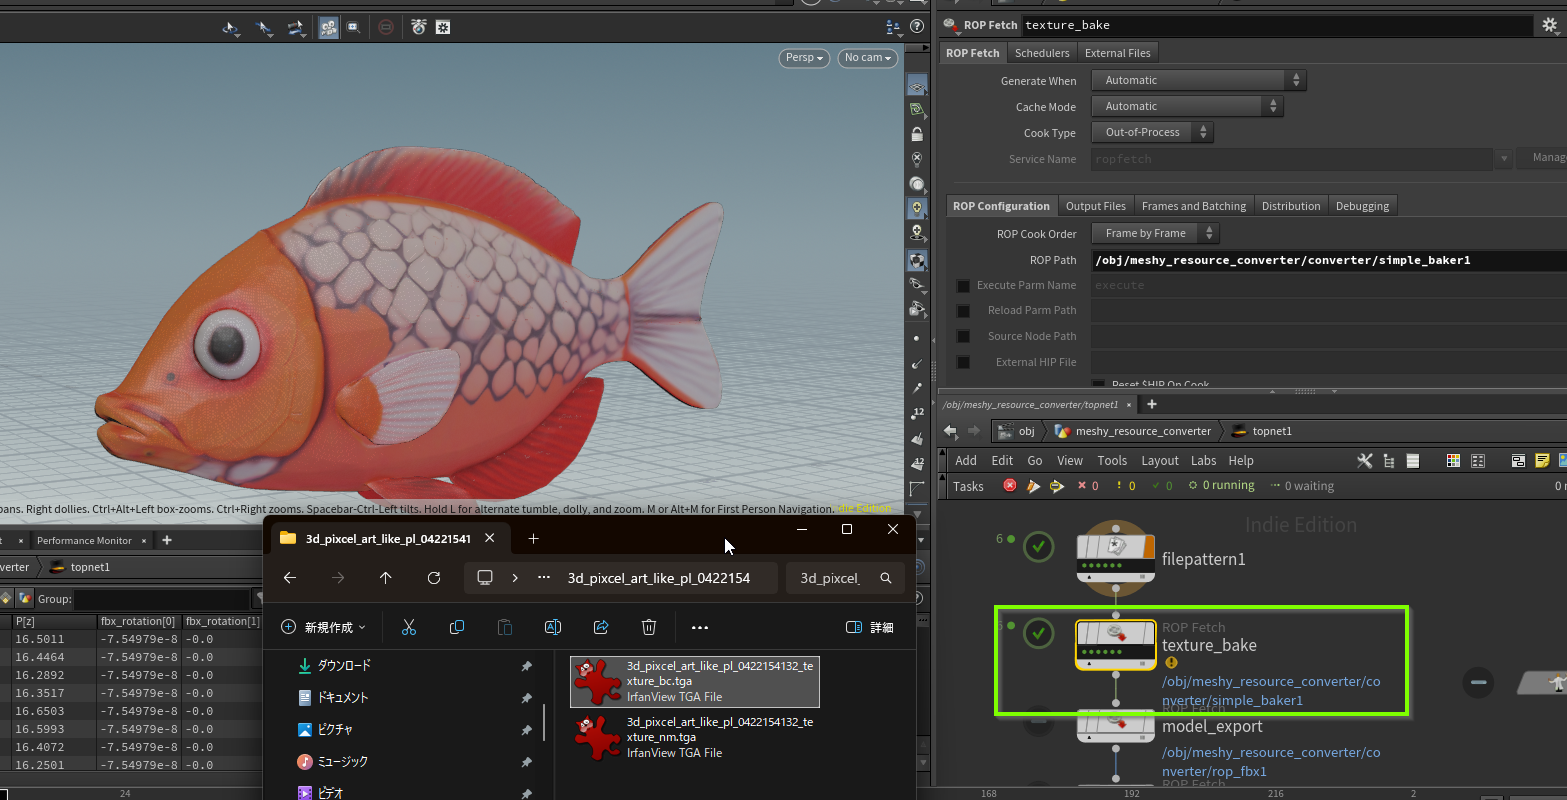Enable Reload Parm Path checkbox

point(963,311)
